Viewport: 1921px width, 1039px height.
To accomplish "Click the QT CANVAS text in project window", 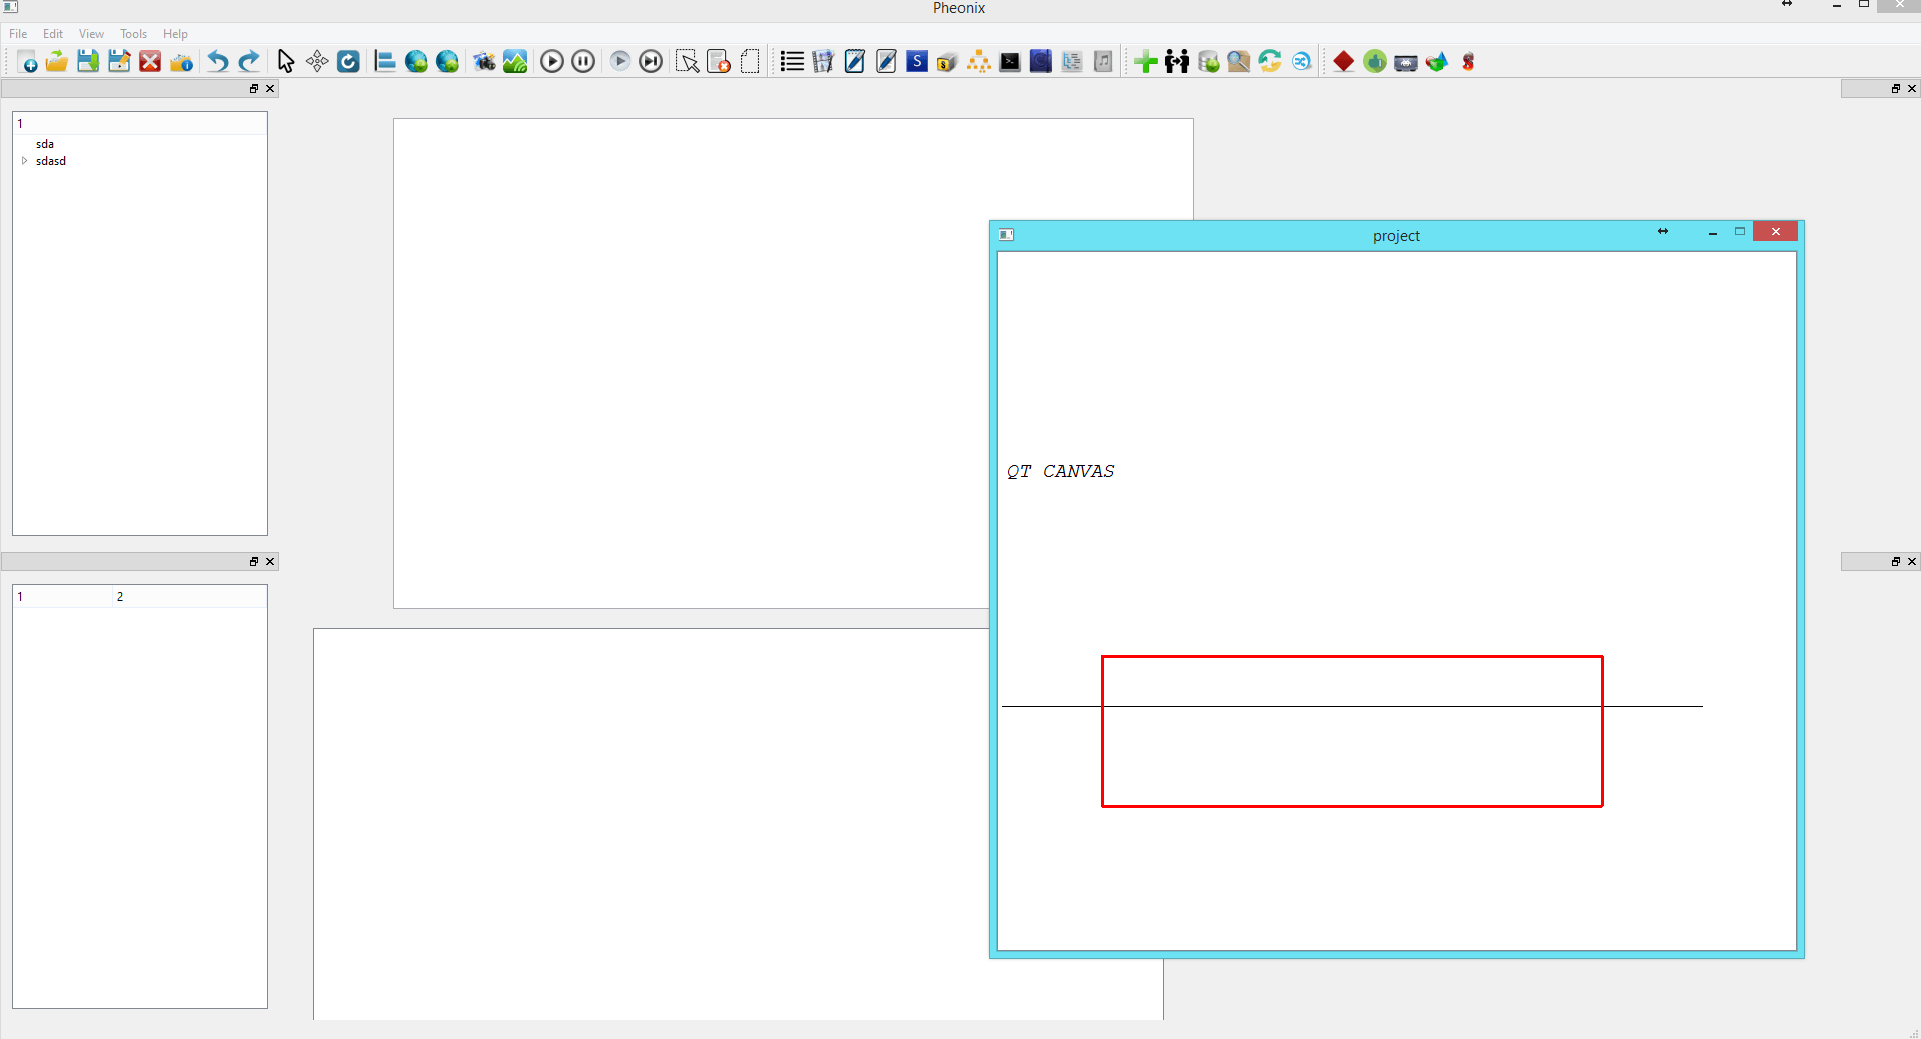I will pos(1060,471).
